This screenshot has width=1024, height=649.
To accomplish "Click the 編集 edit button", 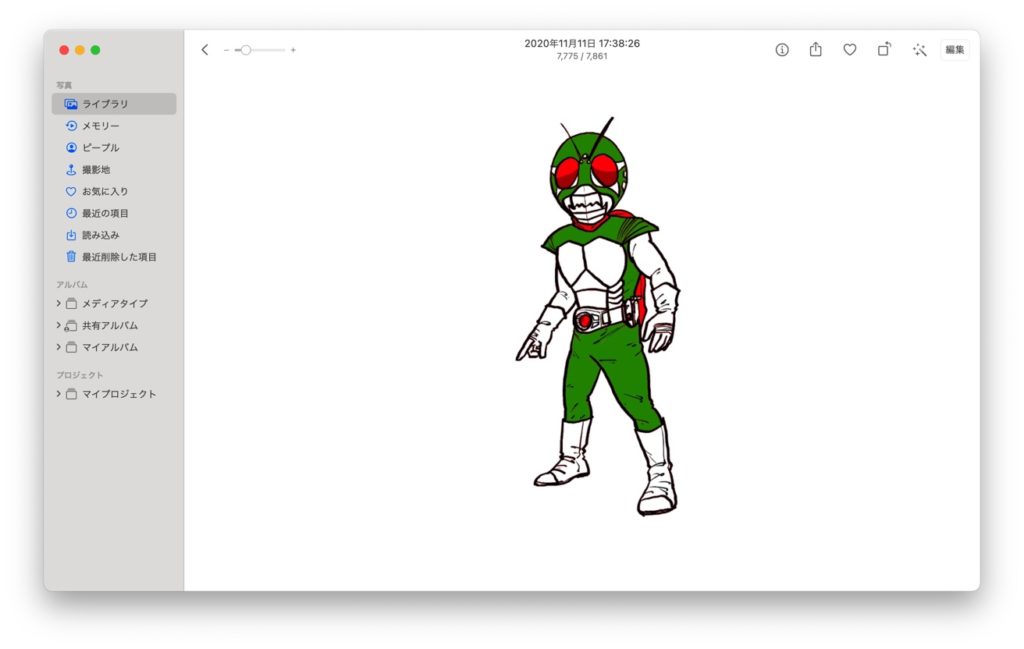I will click(955, 50).
